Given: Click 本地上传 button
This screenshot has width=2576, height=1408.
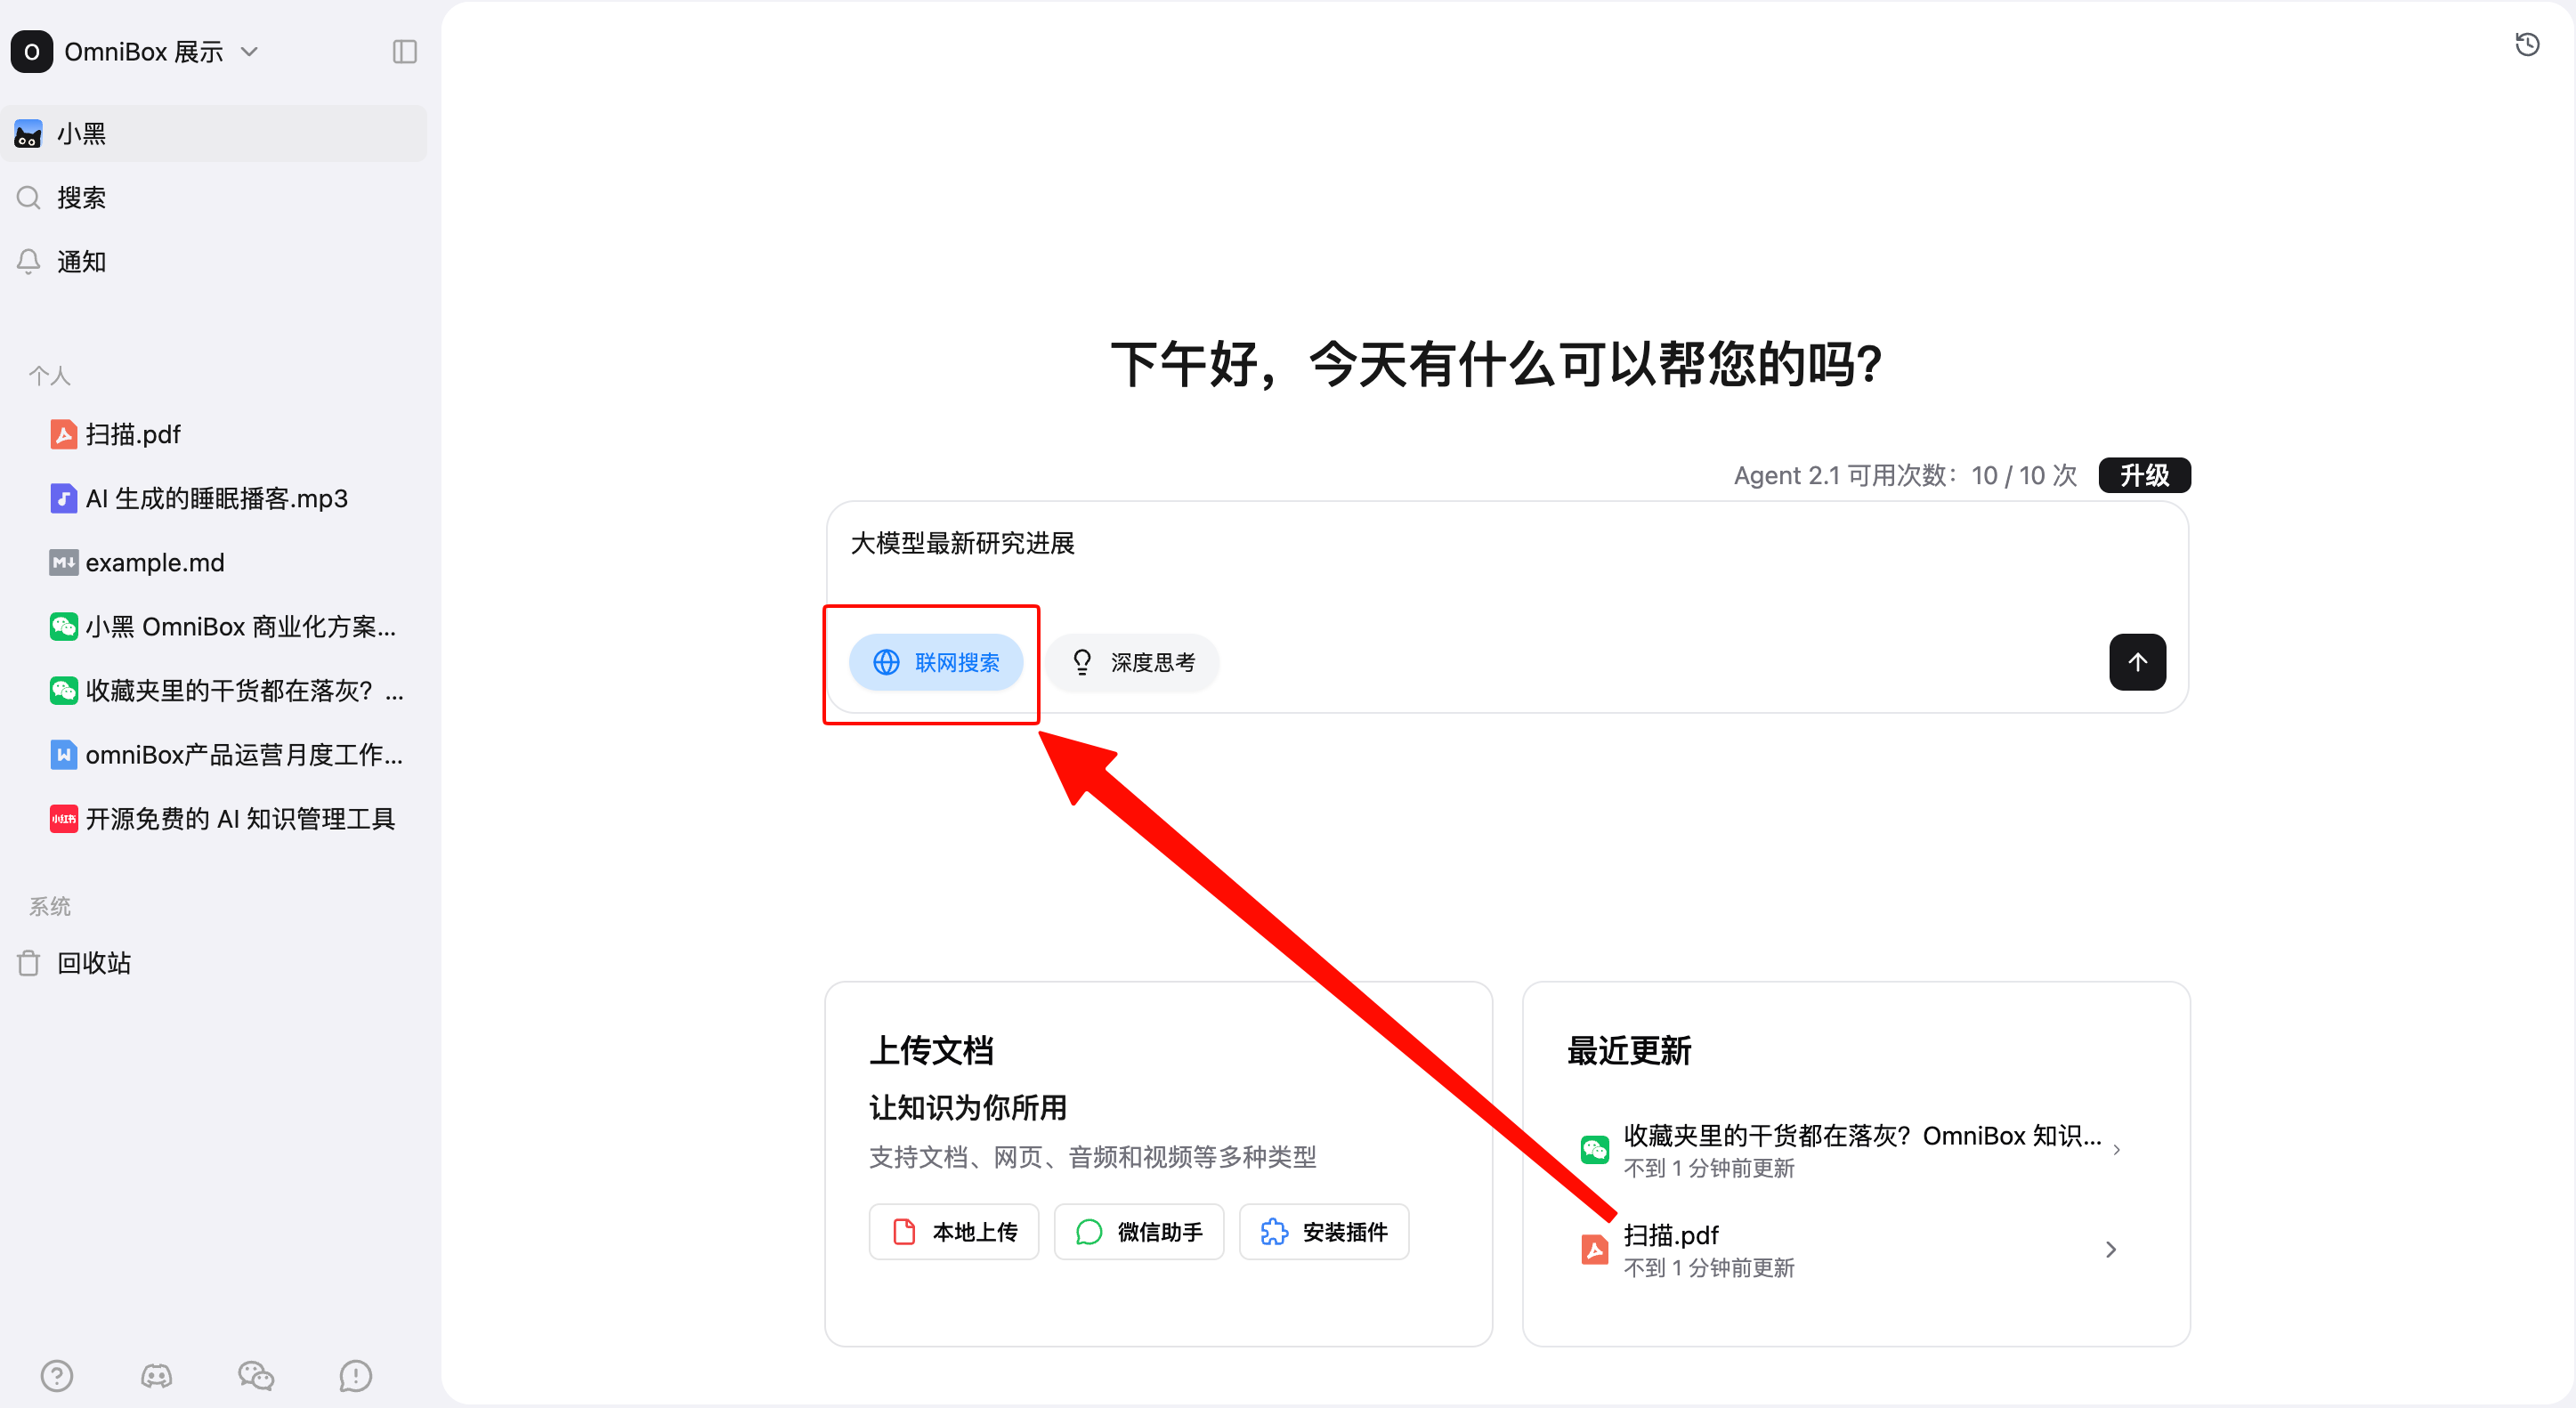Looking at the screenshot, I should [953, 1231].
